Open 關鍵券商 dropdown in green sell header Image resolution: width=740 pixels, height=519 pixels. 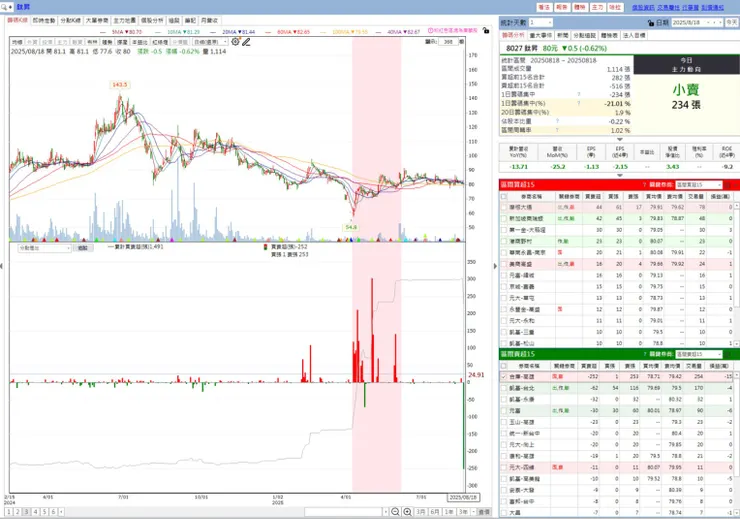click(698, 354)
